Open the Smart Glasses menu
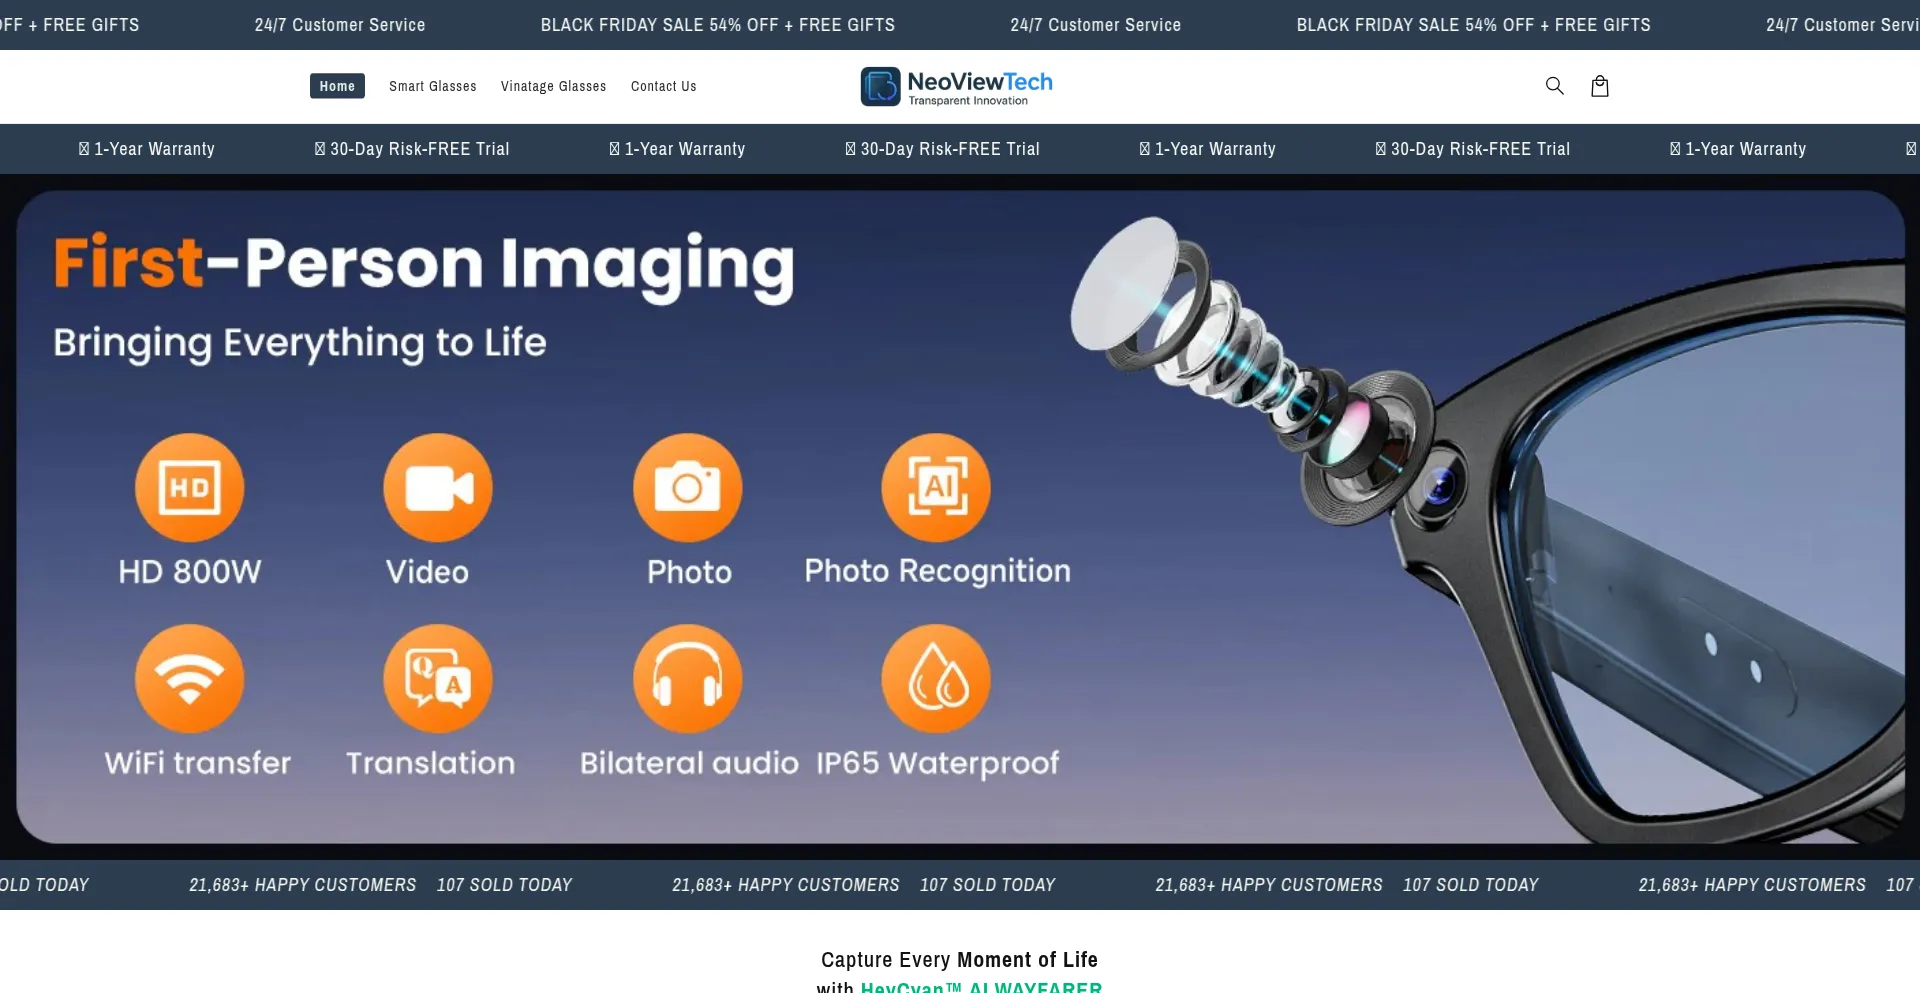Image resolution: width=1920 pixels, height=993 pixels. pyautogui.click(x=432, y=86)
